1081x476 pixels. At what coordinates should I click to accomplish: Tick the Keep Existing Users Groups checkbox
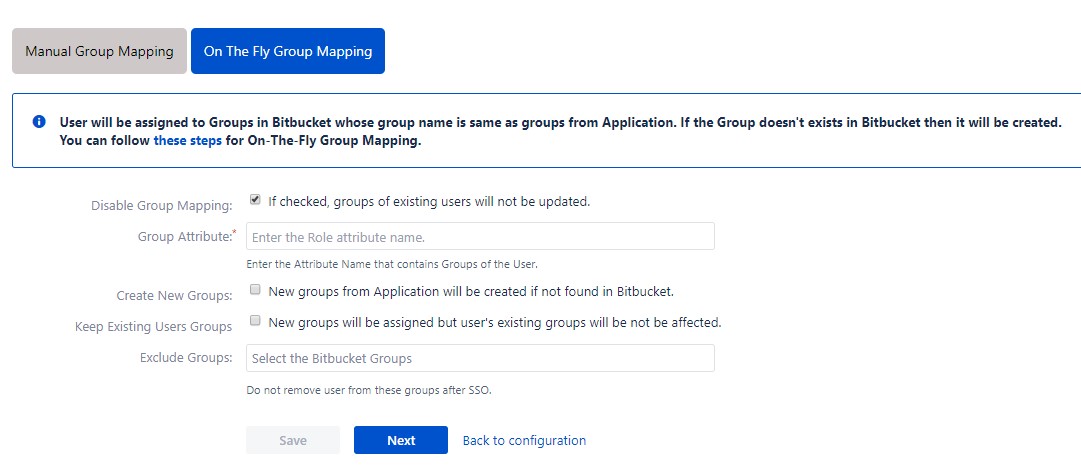[255, 321]
